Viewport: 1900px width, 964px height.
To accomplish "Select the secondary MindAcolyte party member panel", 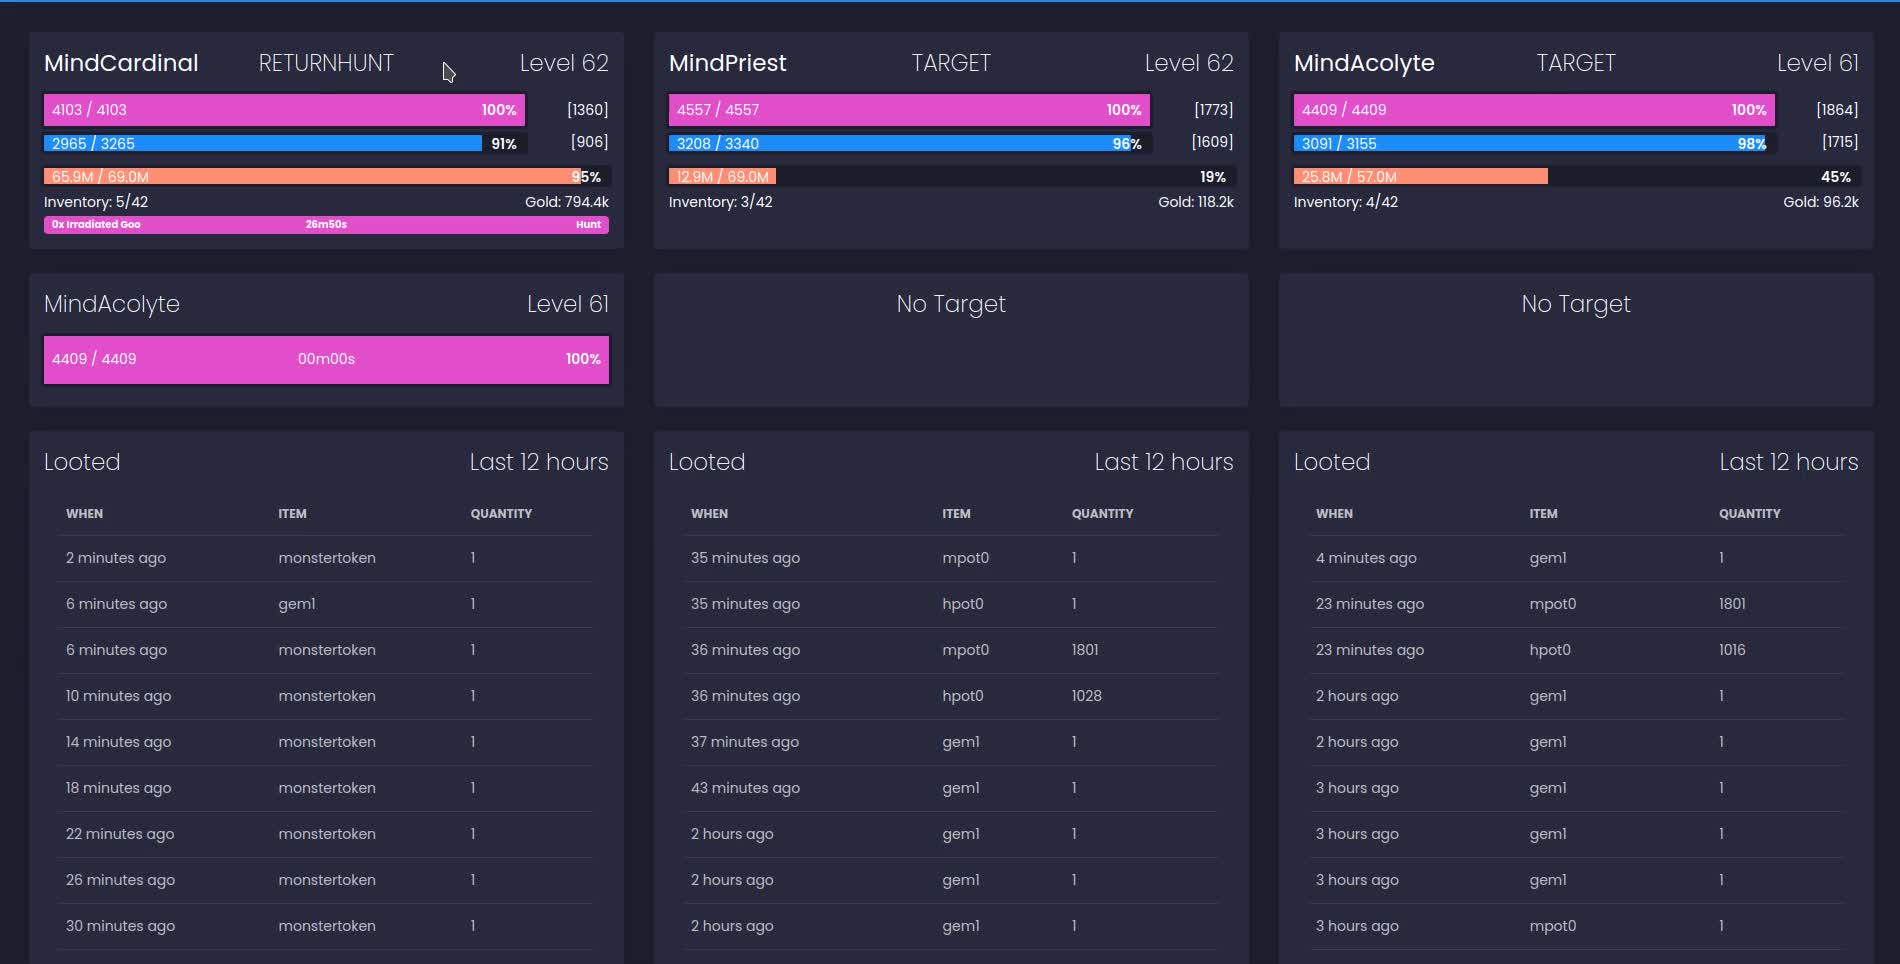I will click(326, 338).
